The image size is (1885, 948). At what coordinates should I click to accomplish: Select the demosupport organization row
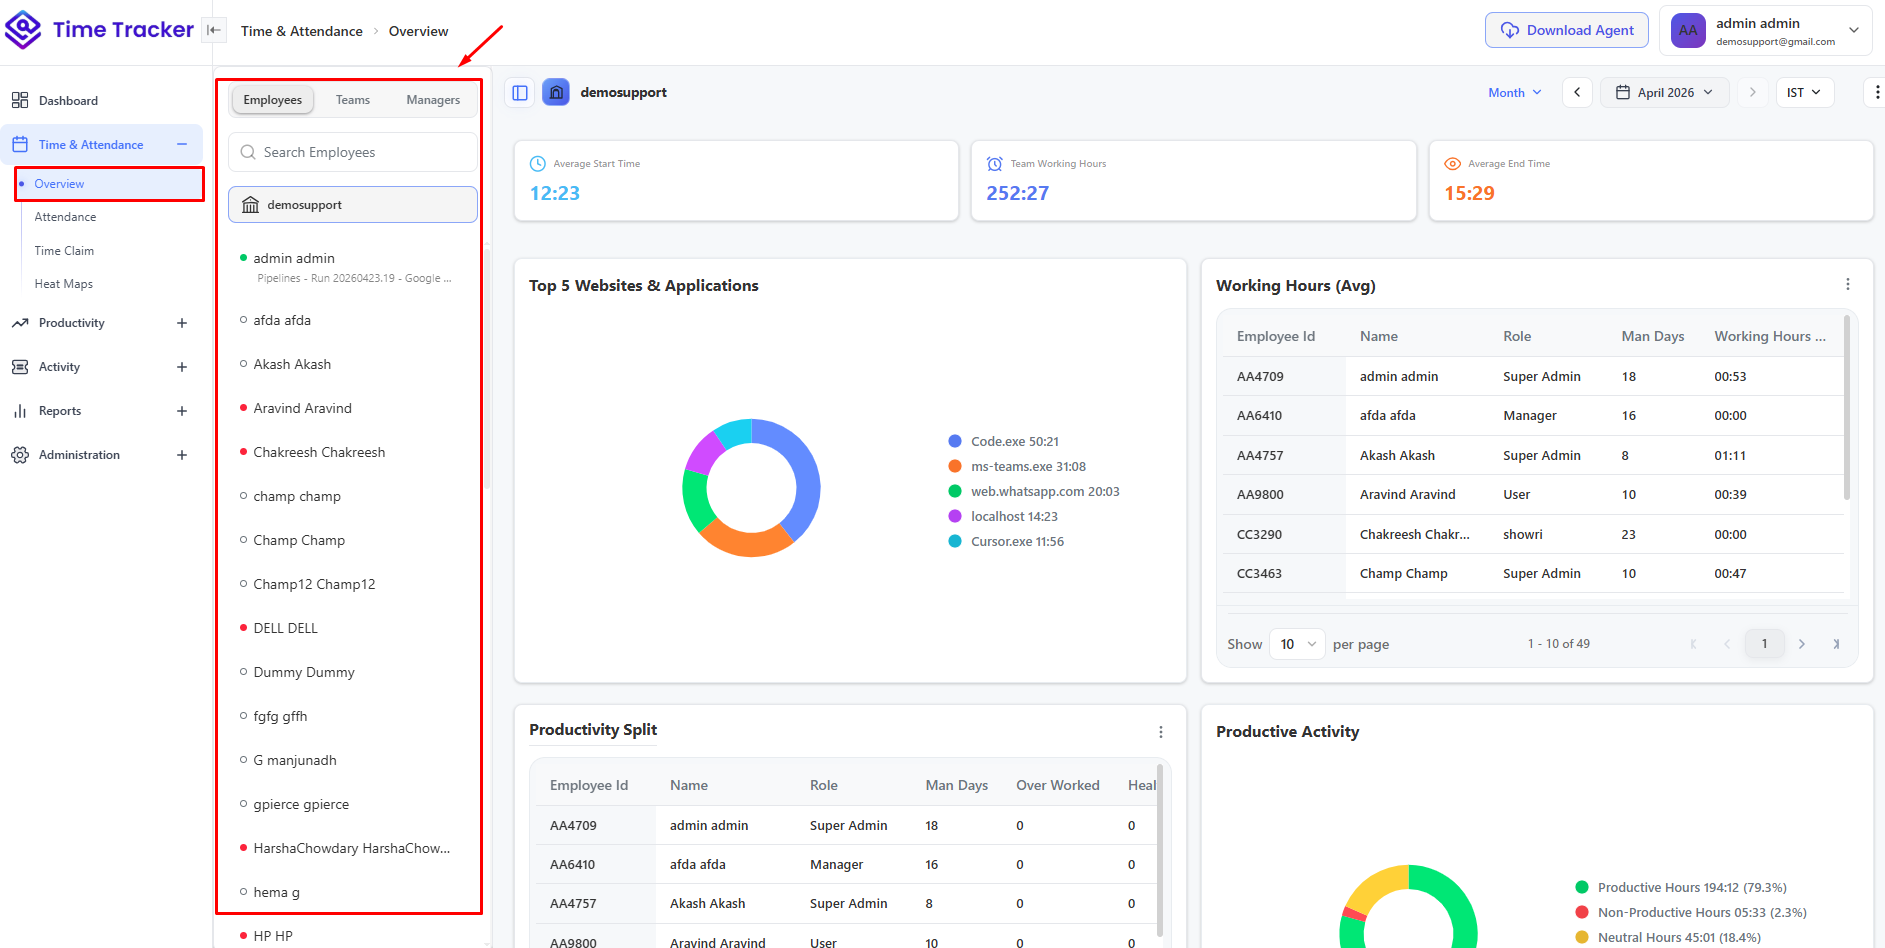click(x=353, y=205)
